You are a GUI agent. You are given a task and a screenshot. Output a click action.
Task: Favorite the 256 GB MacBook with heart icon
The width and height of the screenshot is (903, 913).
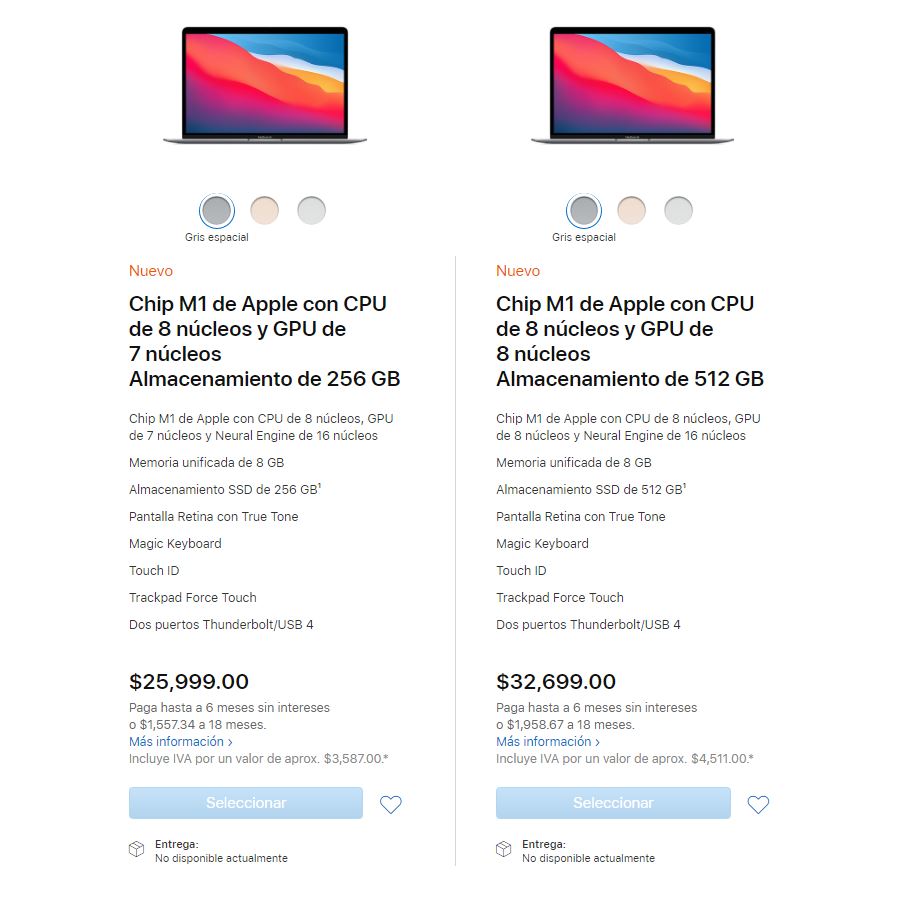pyautogui.click(x=391, y=804)
